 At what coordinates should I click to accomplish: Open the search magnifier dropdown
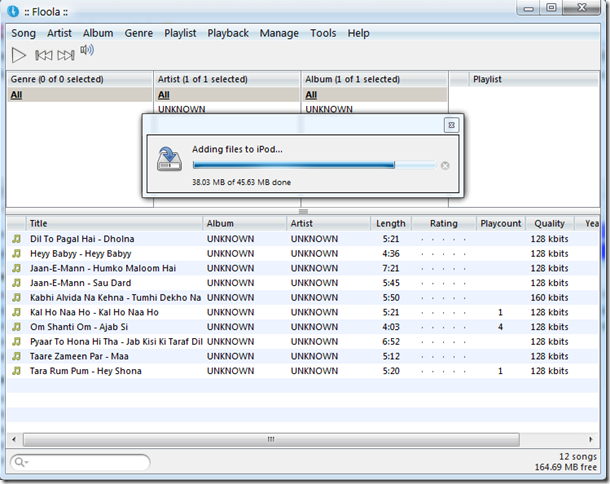(x=21, y=462)
